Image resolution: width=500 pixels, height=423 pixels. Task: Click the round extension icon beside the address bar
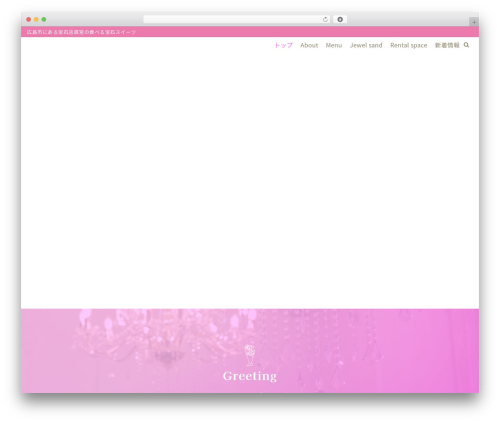point(340,20)
